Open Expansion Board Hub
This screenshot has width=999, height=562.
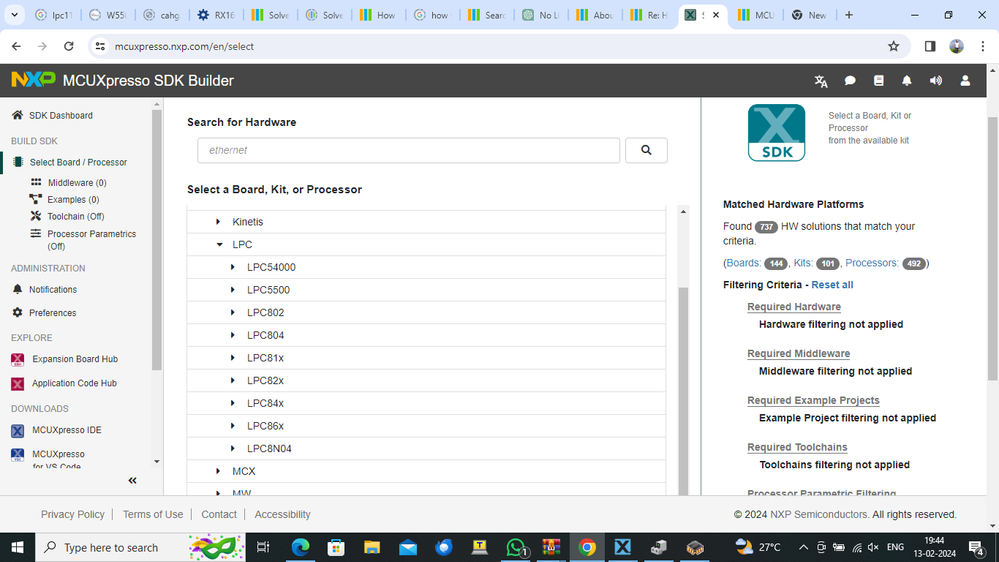coord(75,359)
